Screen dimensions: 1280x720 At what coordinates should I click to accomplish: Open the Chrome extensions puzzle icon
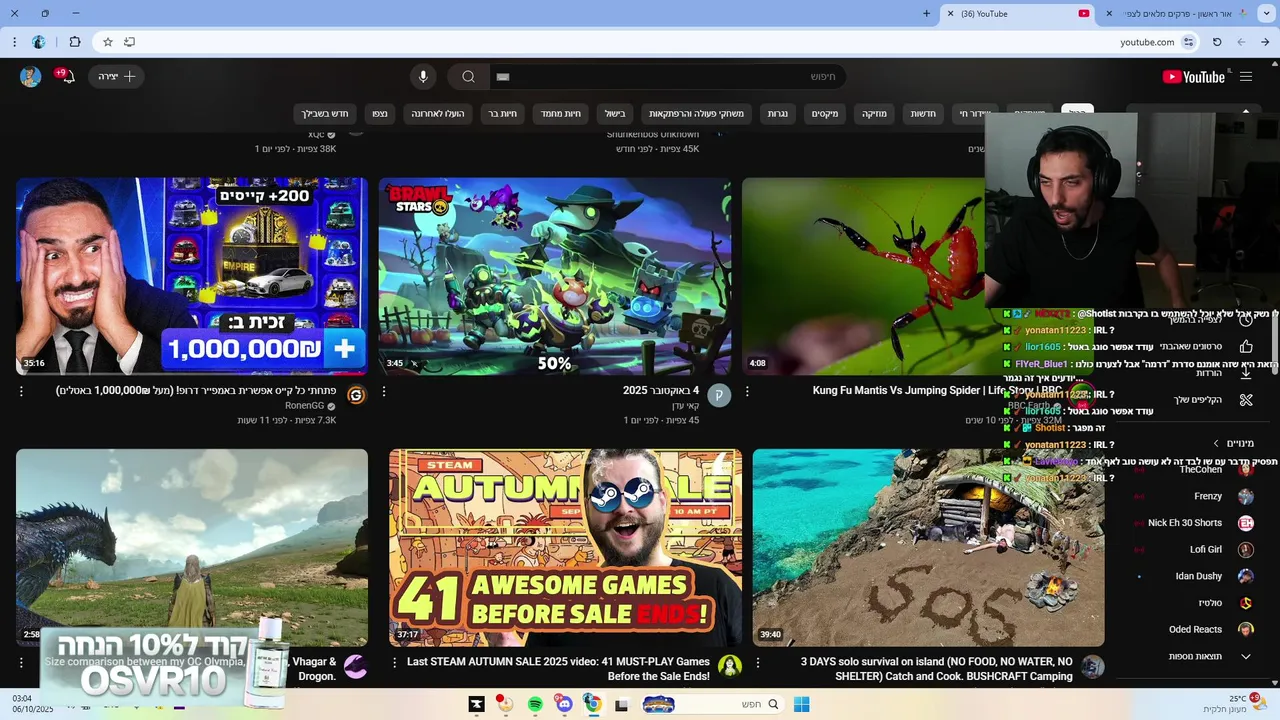75,42
